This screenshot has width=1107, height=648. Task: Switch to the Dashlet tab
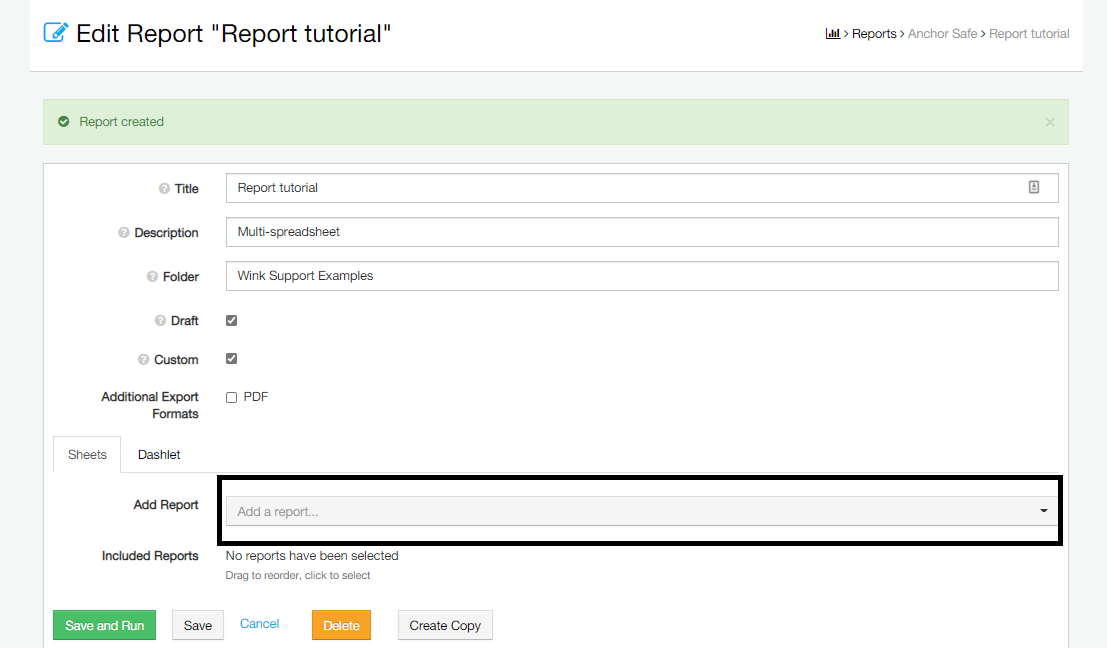pos(159,455)
